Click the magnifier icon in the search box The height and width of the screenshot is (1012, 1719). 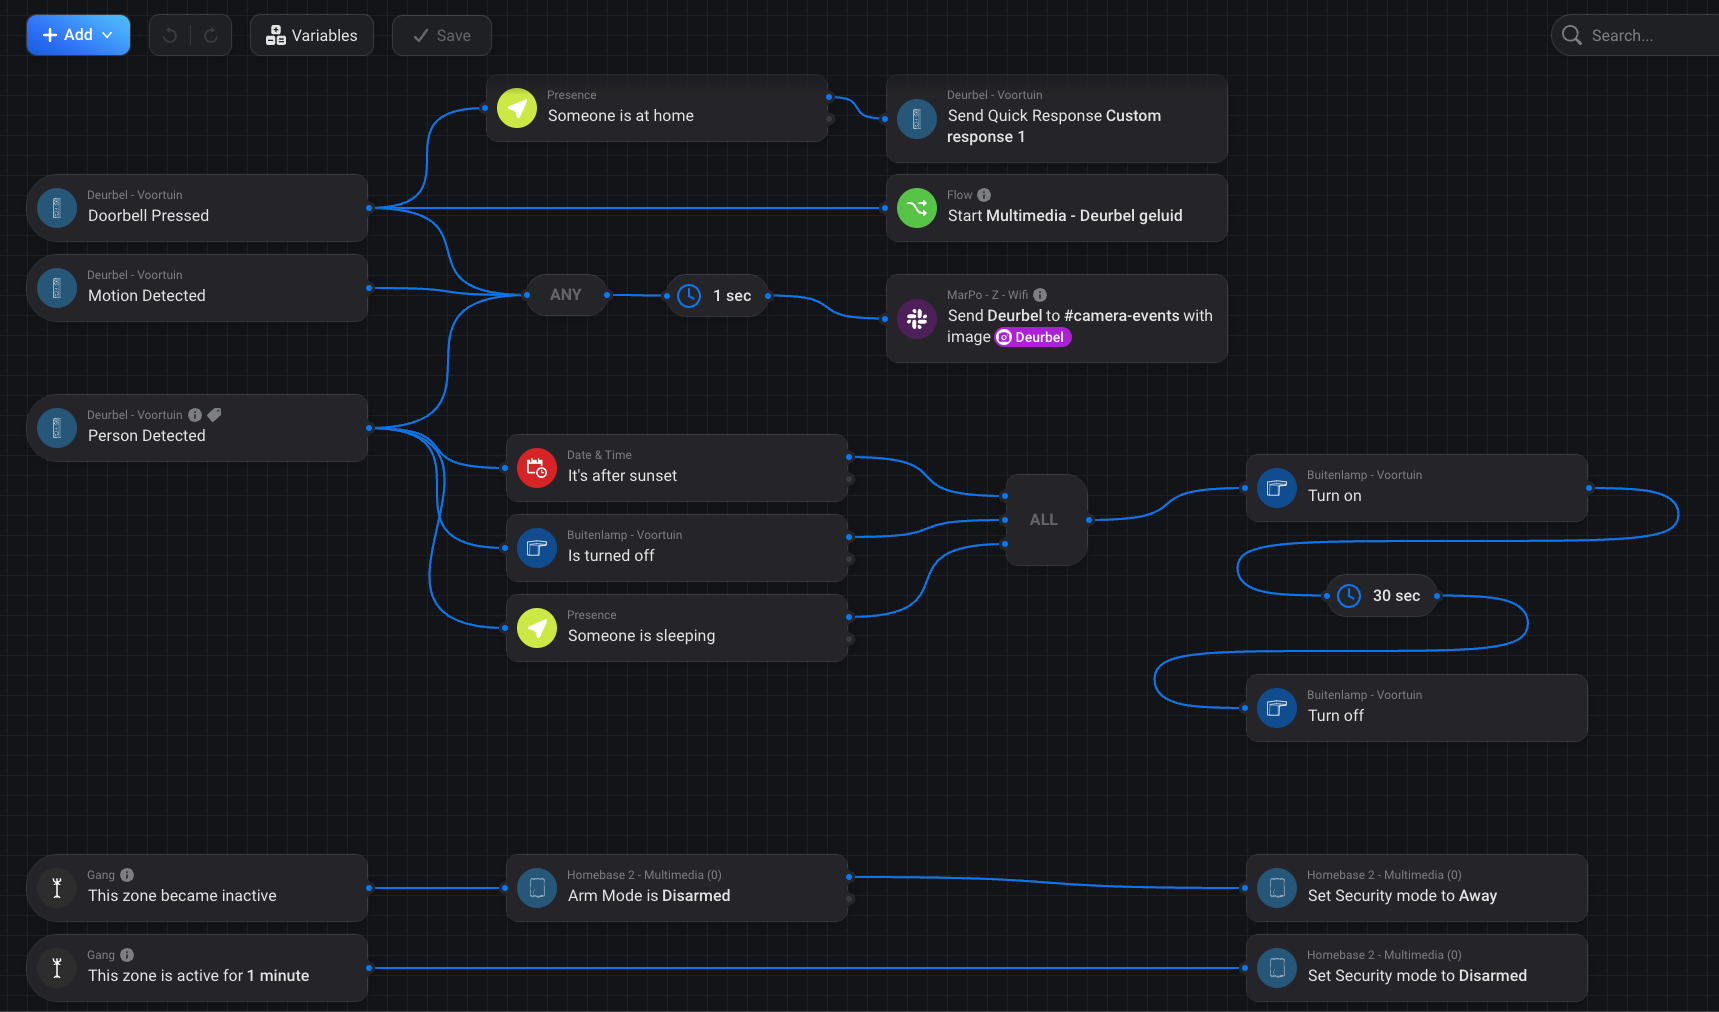[x=1572, y=36]
